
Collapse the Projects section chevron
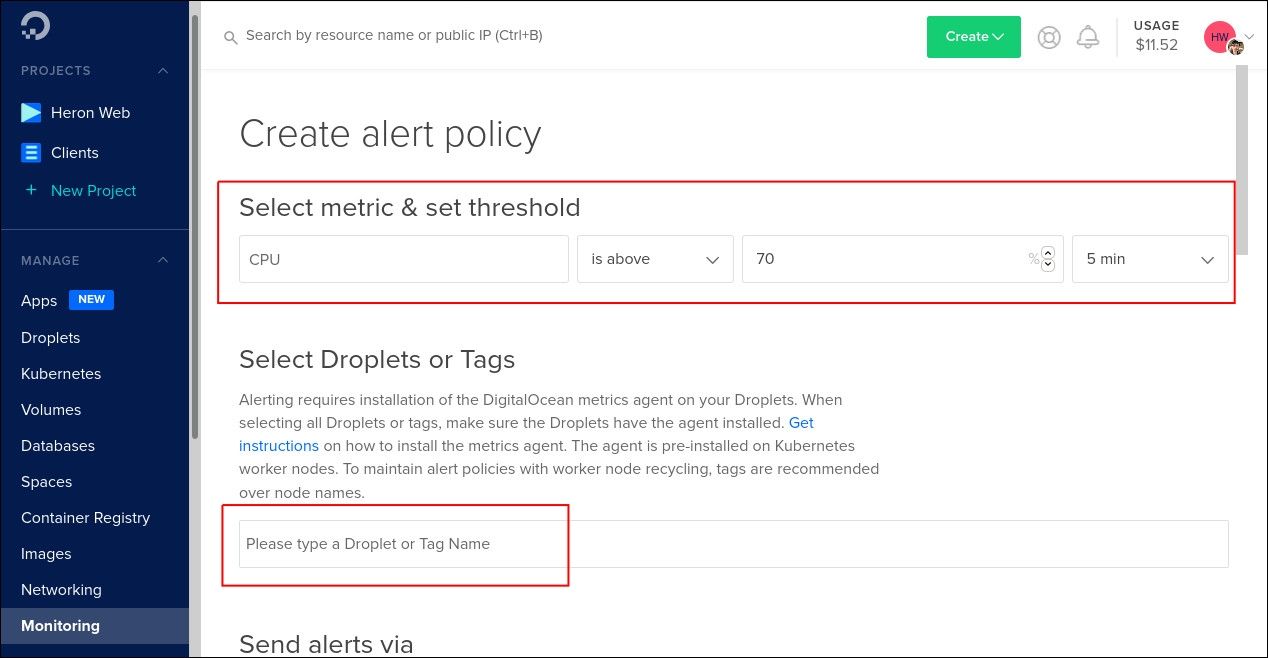click(163, 71)
